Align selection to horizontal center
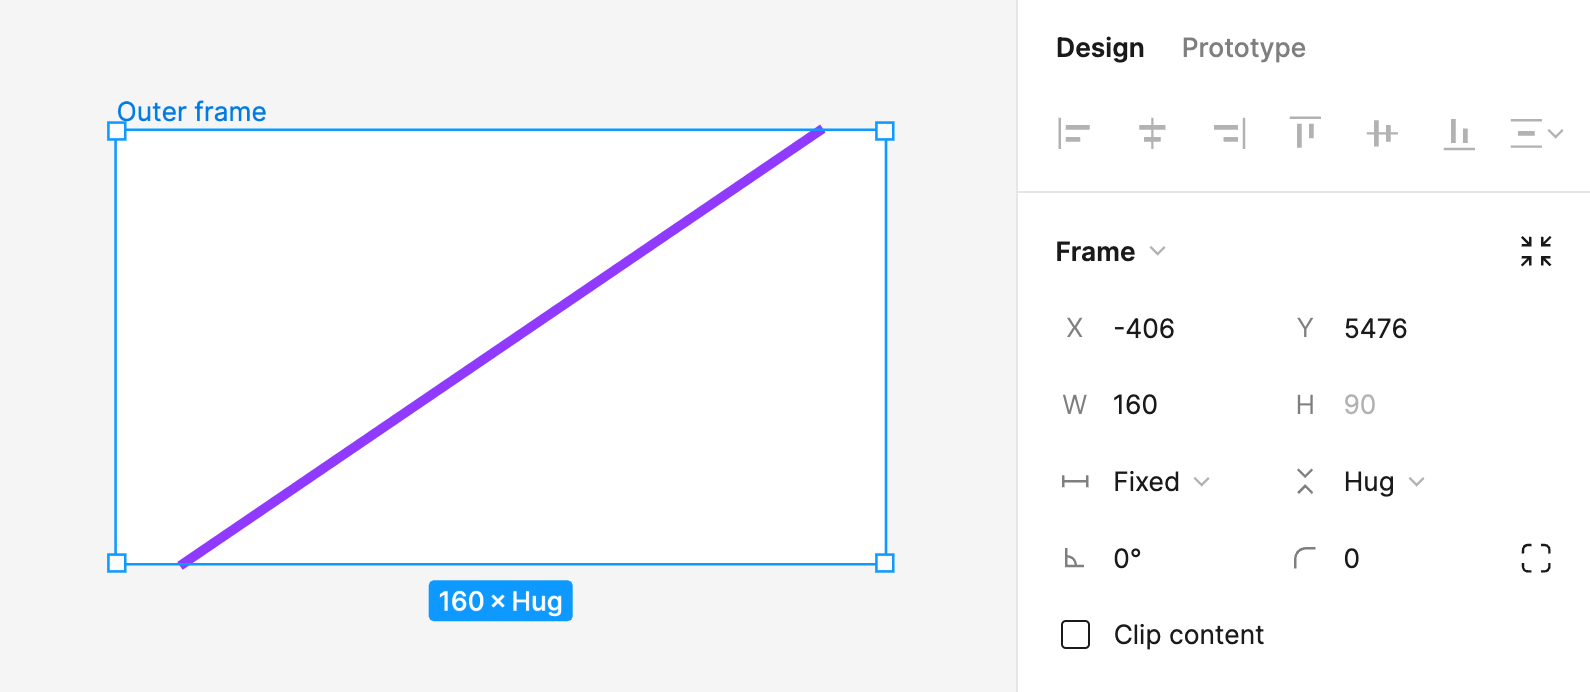The image size is (1590, 692). click(x=1151, y=134)
